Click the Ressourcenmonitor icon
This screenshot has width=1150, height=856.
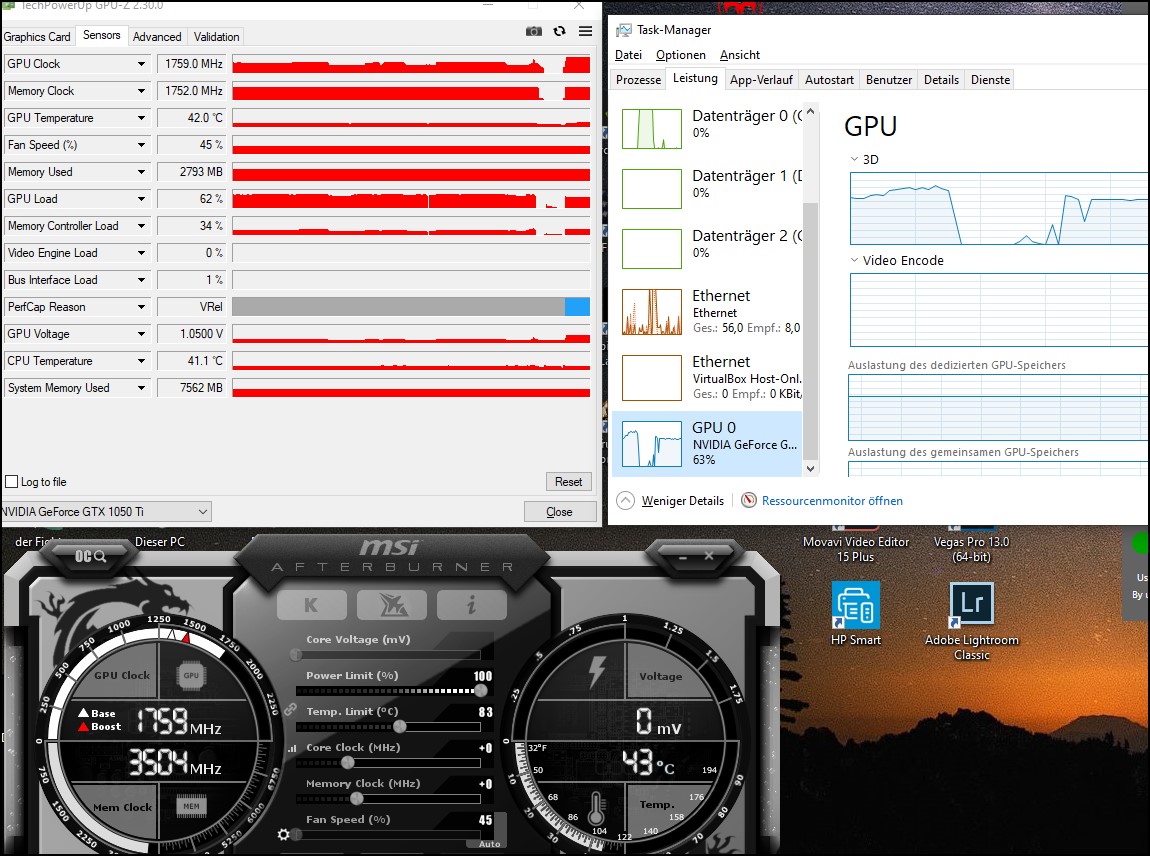pos(749,501)
